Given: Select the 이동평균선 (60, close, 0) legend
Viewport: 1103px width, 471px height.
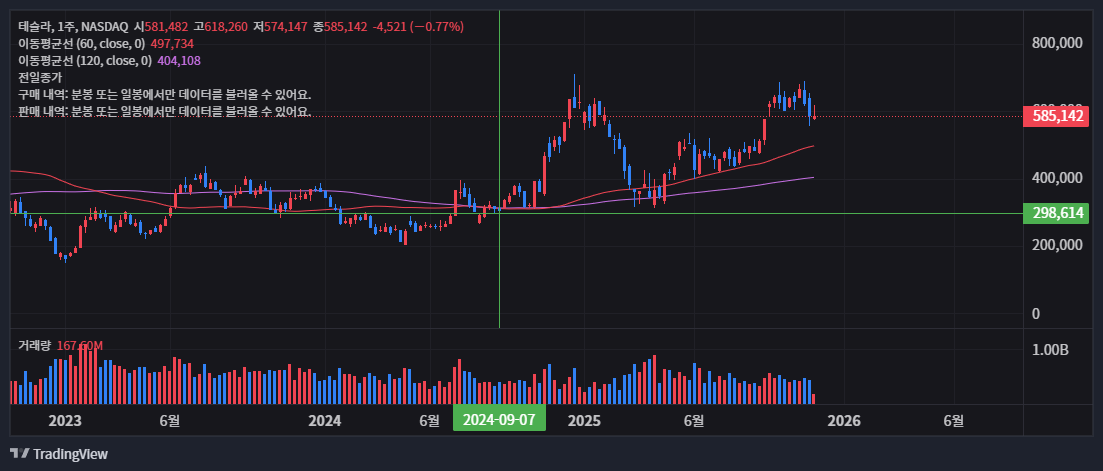Looking at the screenshot, I should (x=81, y=44).
